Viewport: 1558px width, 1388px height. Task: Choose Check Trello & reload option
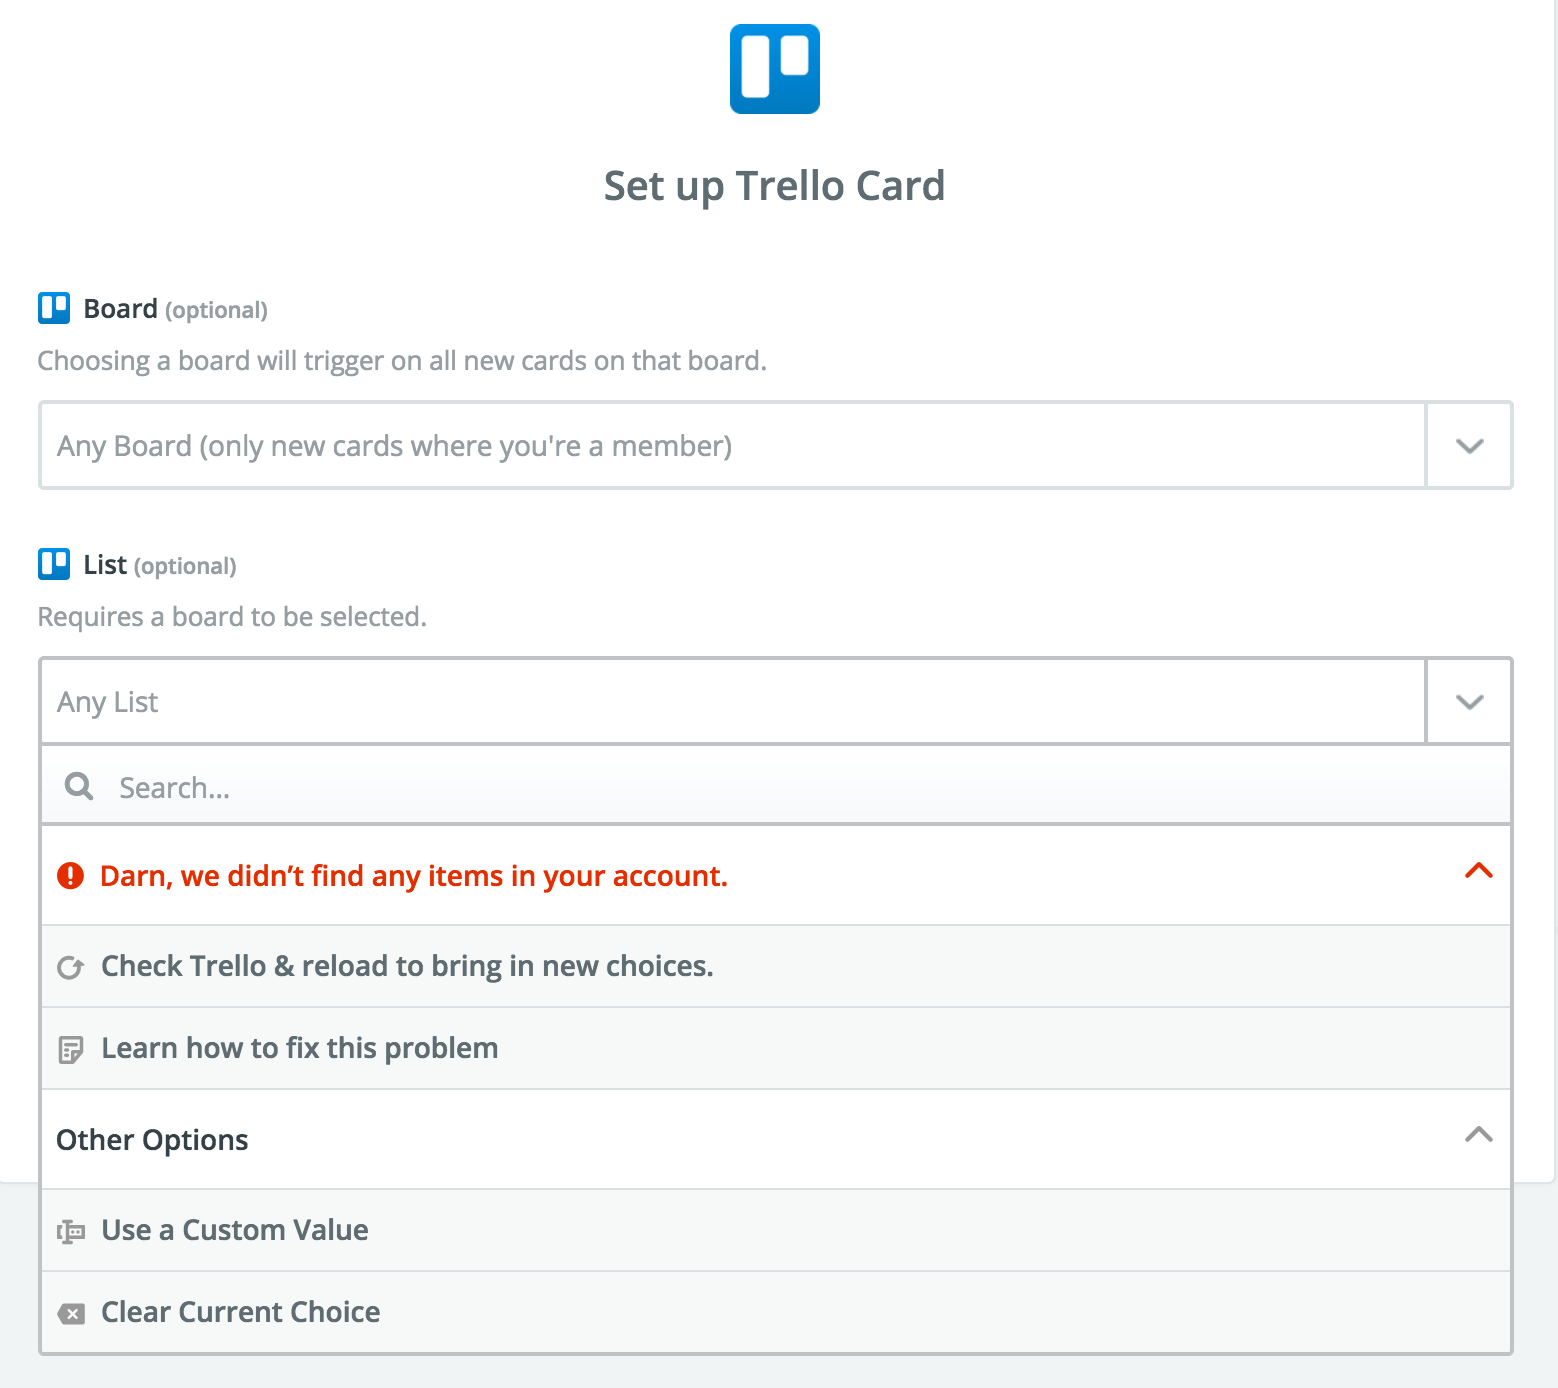tap(776, 966)
